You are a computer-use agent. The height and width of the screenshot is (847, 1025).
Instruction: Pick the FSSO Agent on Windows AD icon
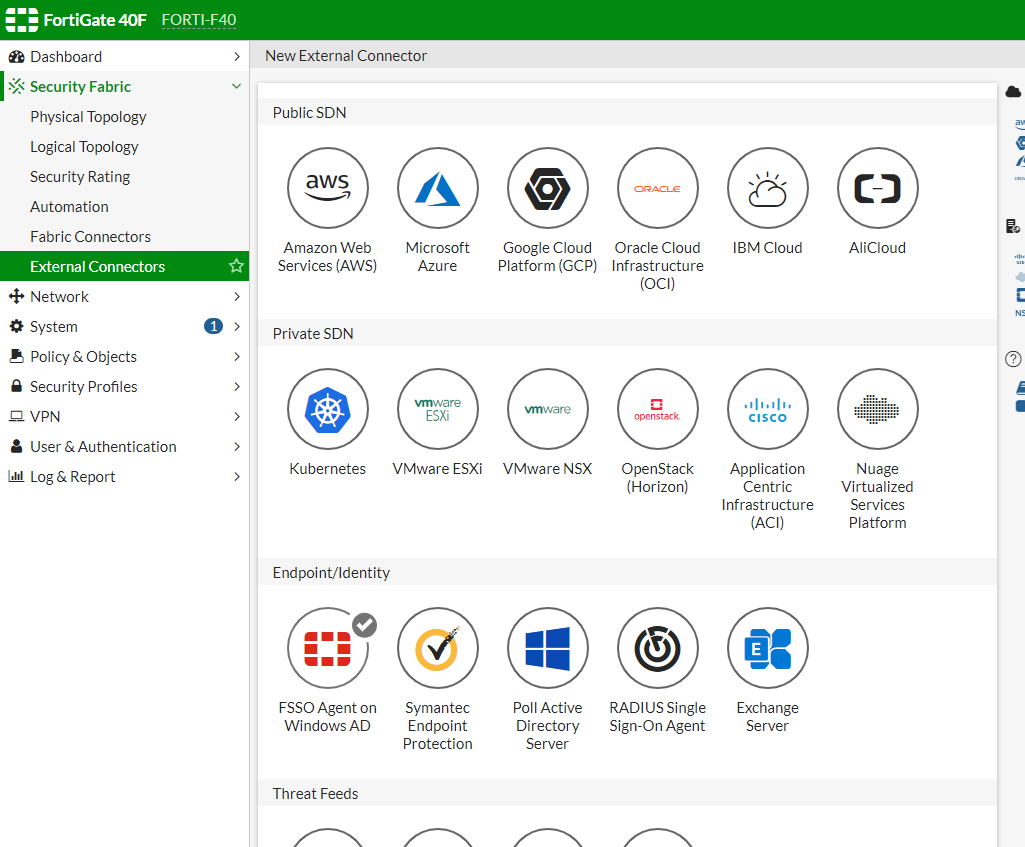(x=328, y=648)
